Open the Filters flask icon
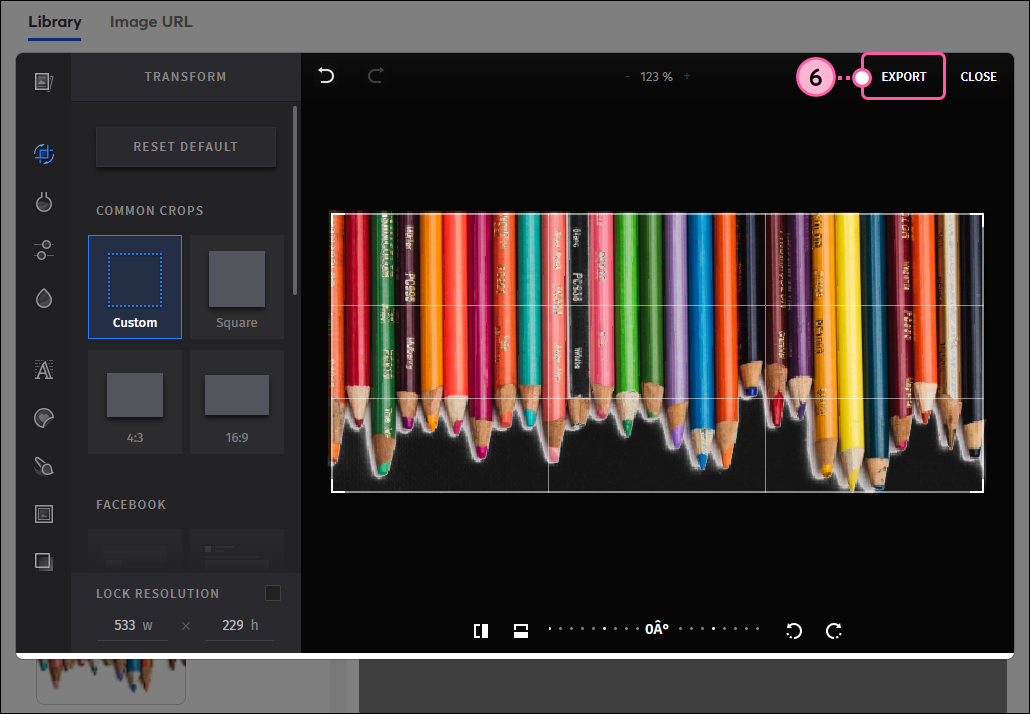1030x714 pixels. tap(43, 202)
